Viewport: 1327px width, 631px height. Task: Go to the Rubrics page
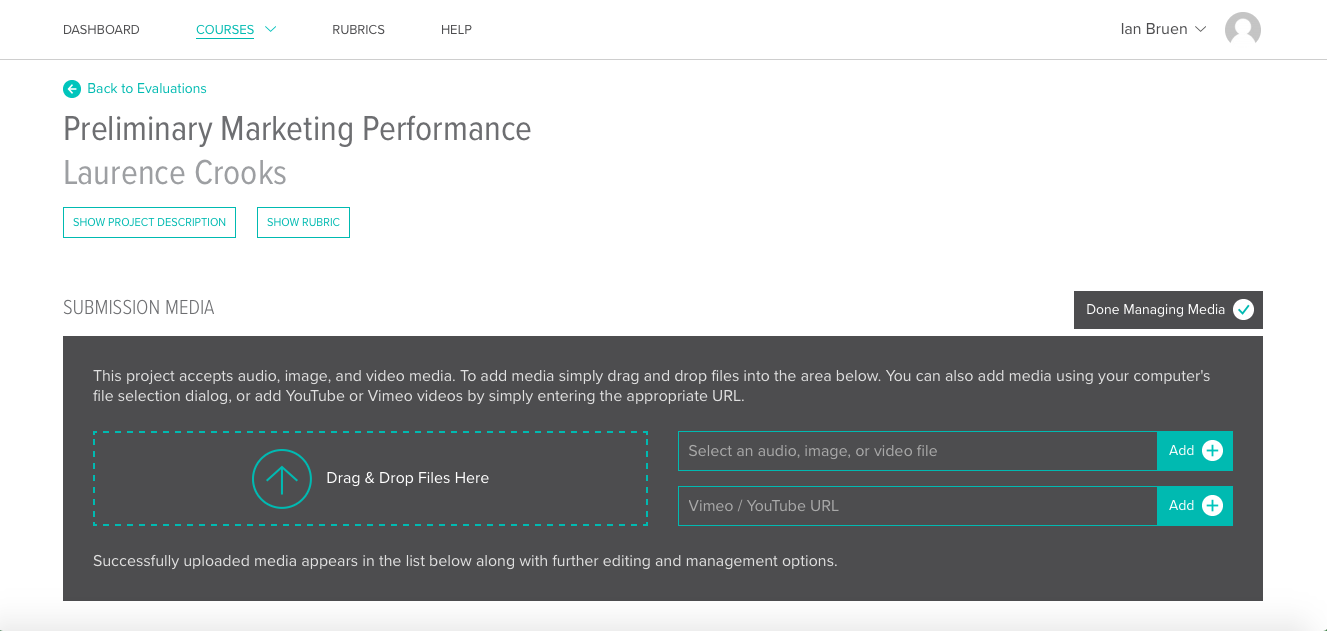(358, 30)
